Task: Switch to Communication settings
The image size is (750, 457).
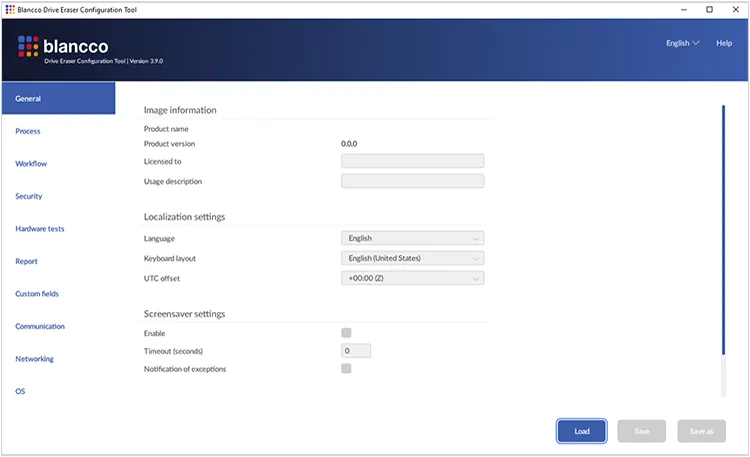Action: (x=40, y=326)
